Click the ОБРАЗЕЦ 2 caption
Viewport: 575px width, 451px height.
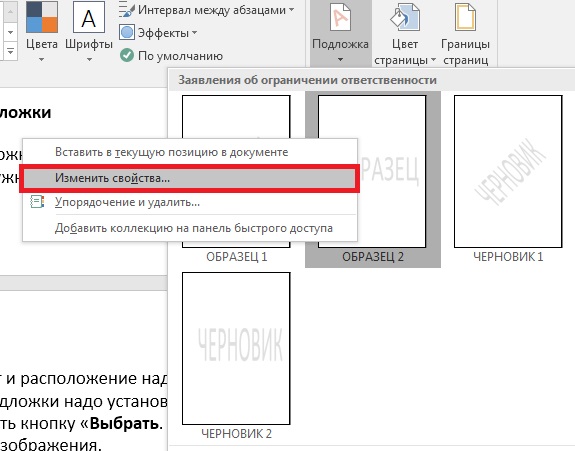point(373,257)
